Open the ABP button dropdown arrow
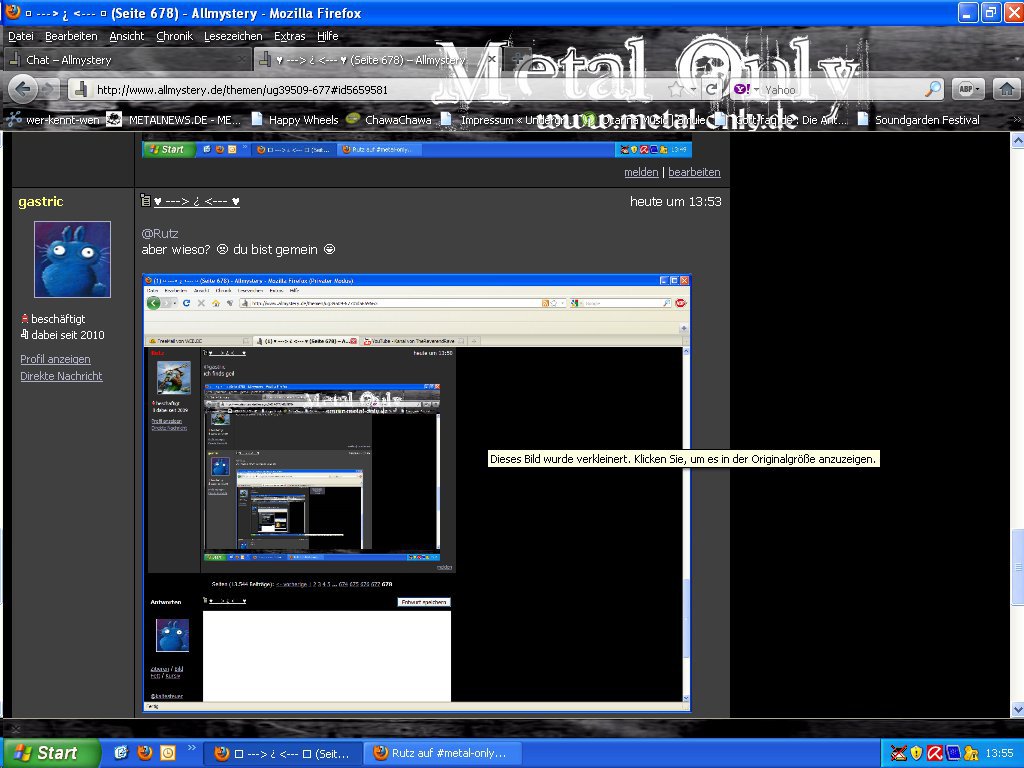 [x=978, y=89]
